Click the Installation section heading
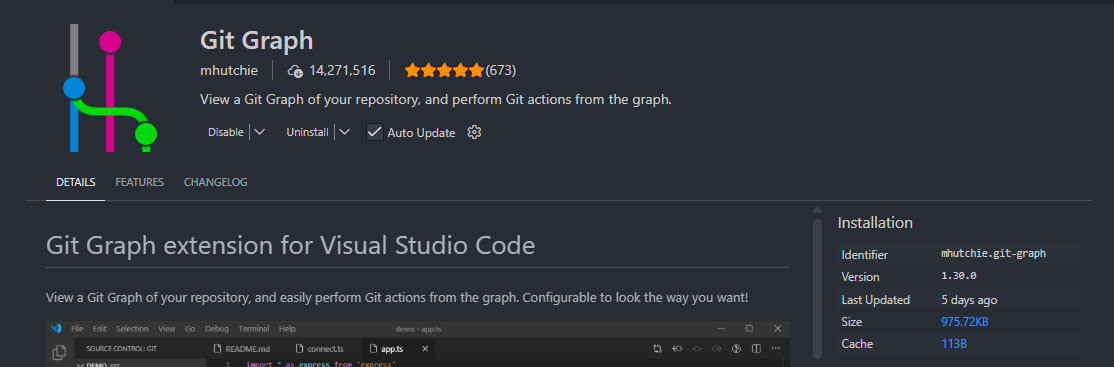The image size is (1114, 367). pyautogui.click(x=875, y=222)
